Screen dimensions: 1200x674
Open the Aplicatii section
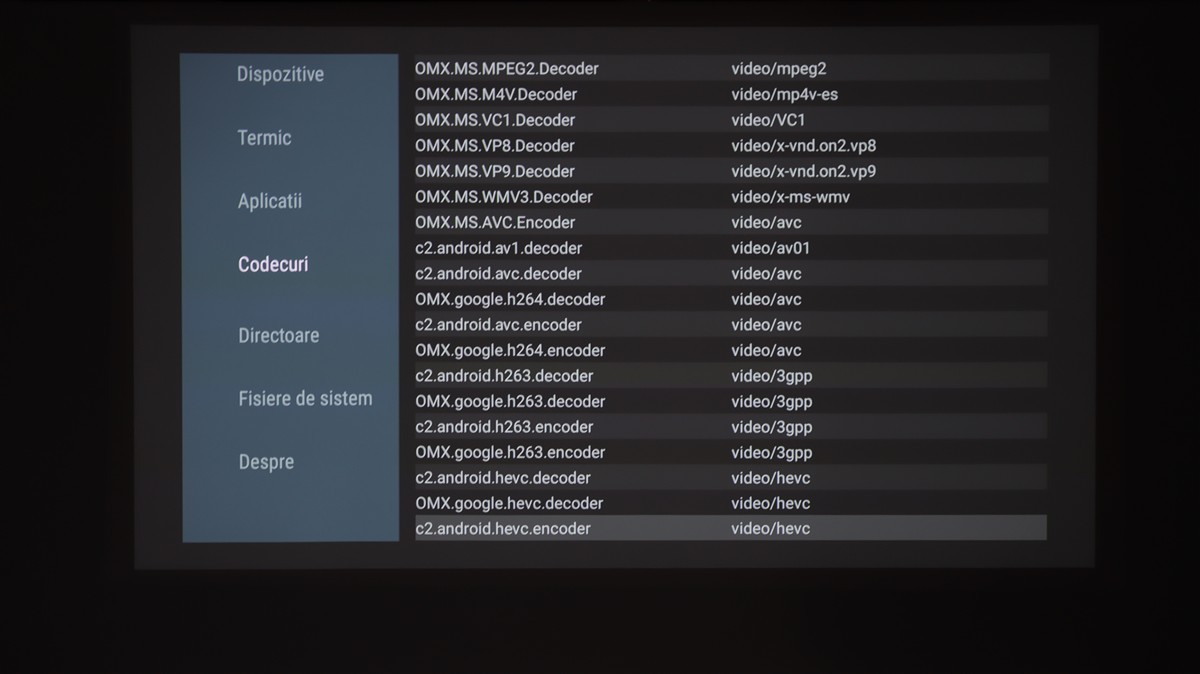point(270,201)
